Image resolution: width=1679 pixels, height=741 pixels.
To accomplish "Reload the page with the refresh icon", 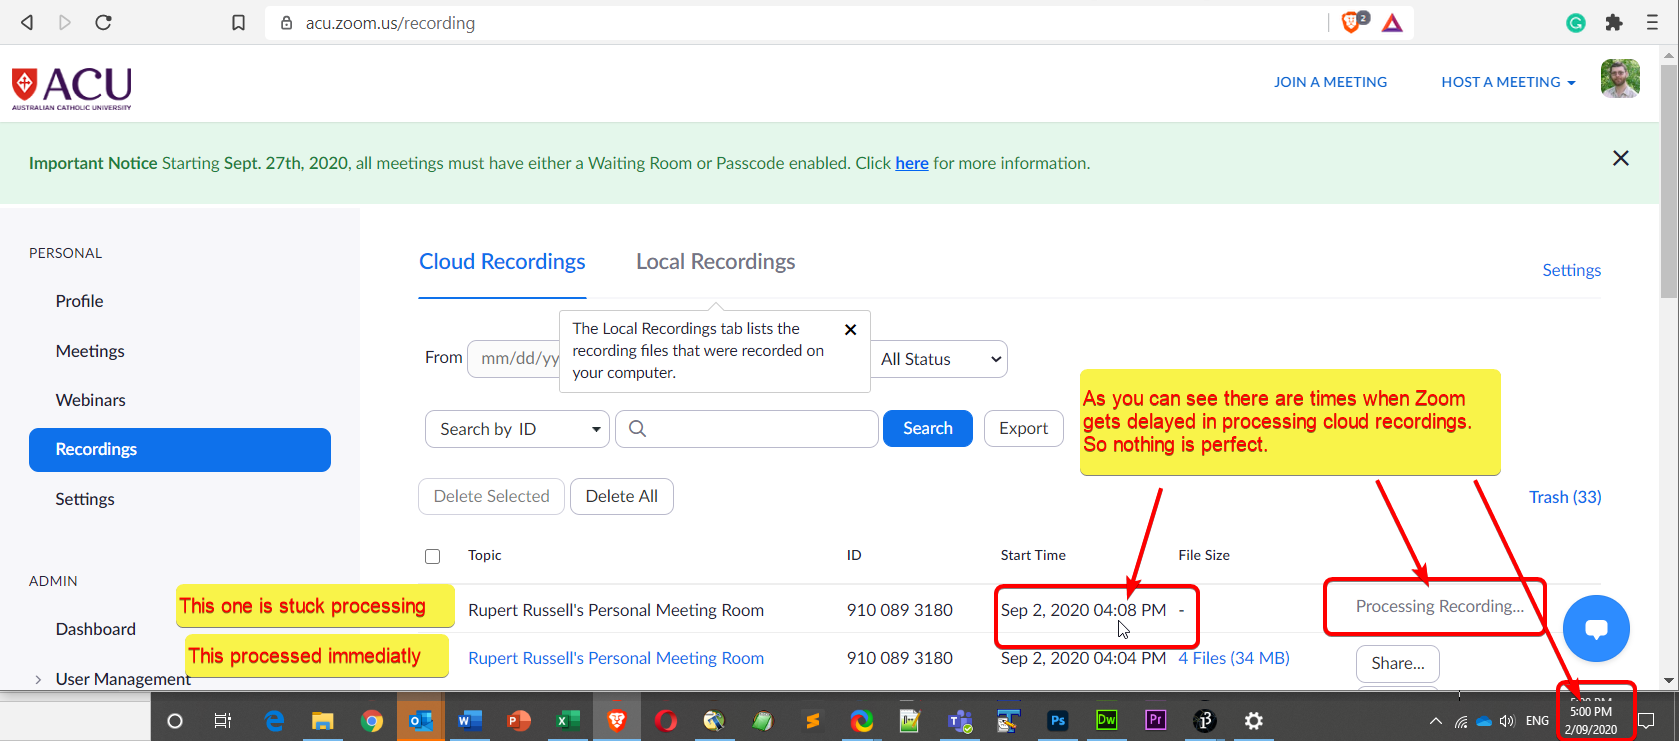I will click(x=103, y=22).
